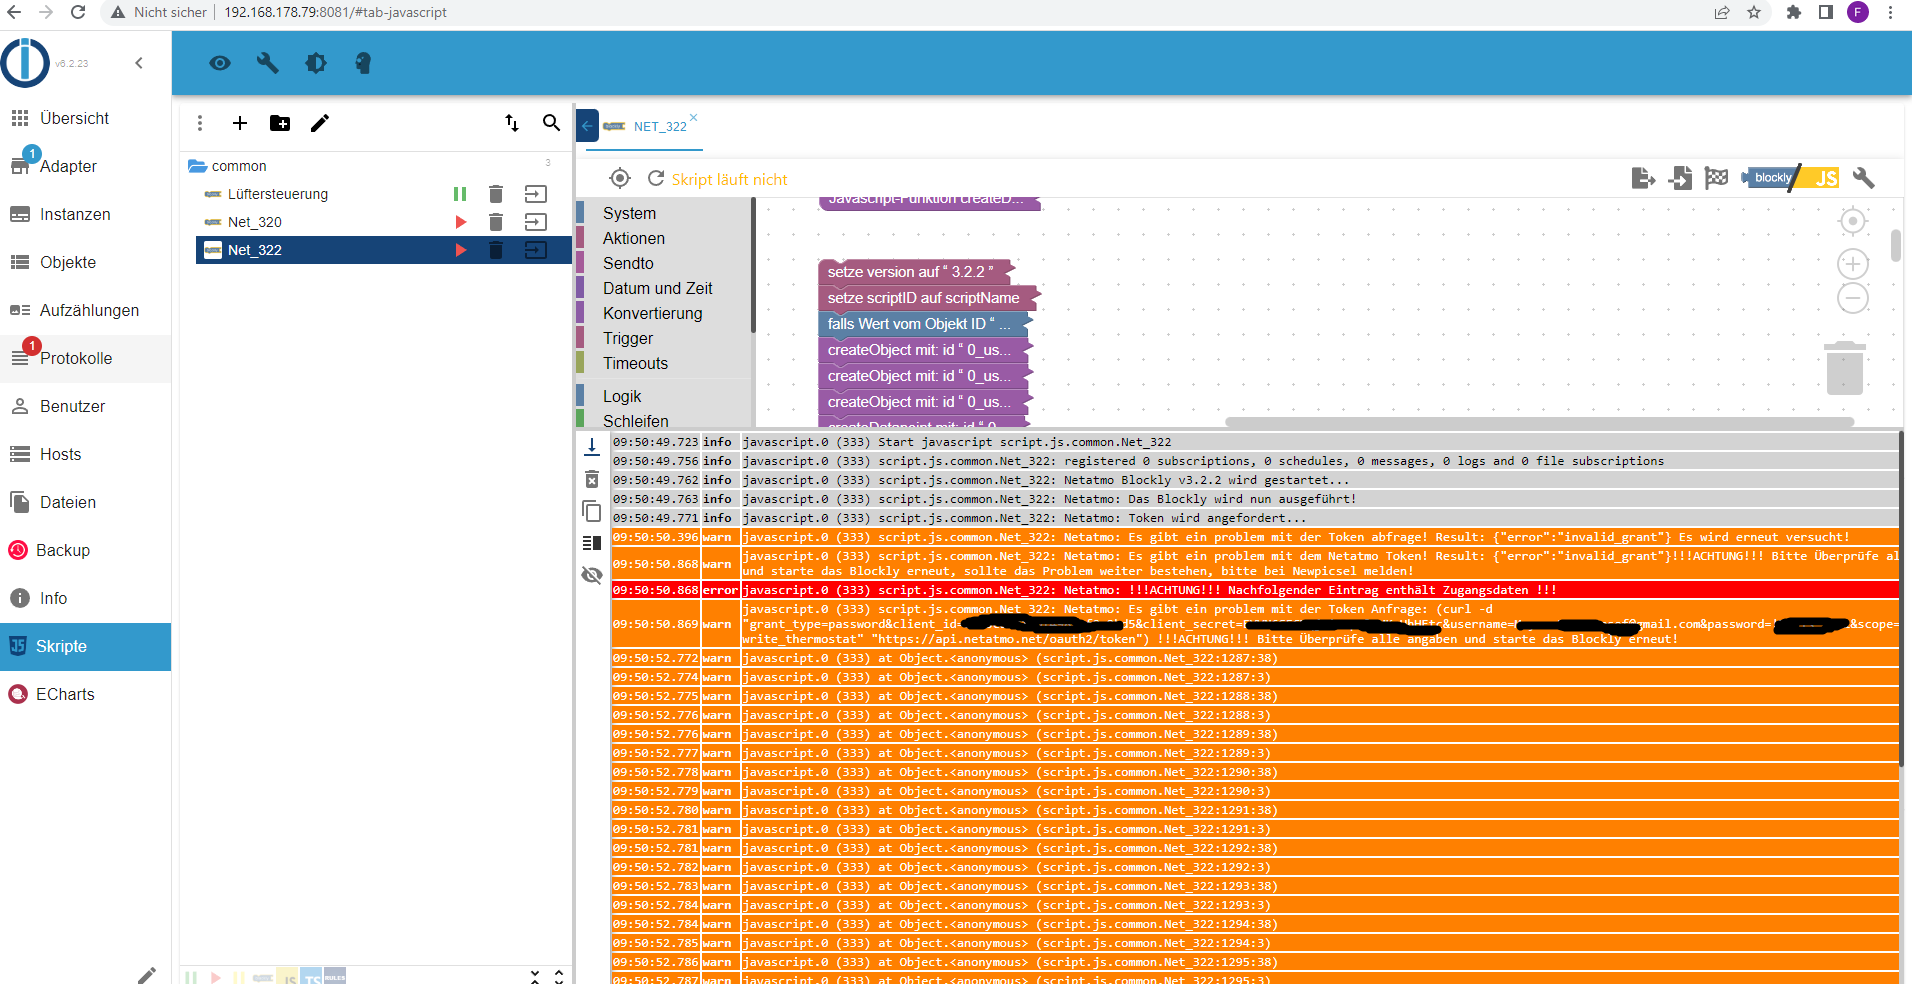Viewport: 1912px width, 984px height.
Task: Collapse the left sidebar menu
Action: click(139, 63)
